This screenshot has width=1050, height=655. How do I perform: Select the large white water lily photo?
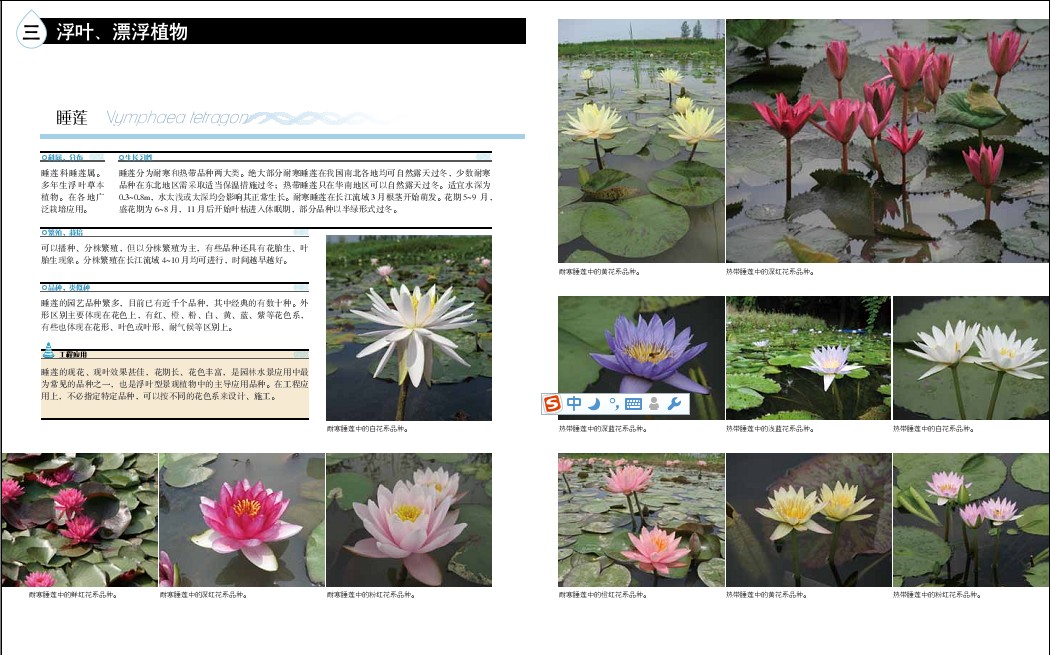click(x=408, y=328)
